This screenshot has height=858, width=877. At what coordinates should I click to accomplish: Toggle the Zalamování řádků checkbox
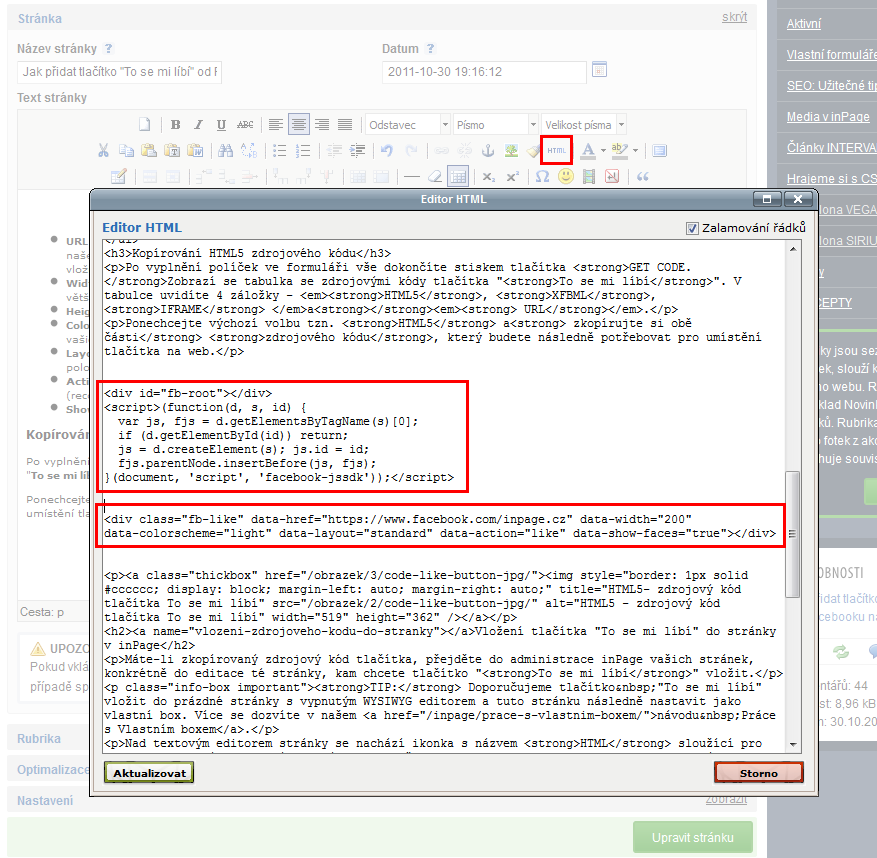[692, 228]
